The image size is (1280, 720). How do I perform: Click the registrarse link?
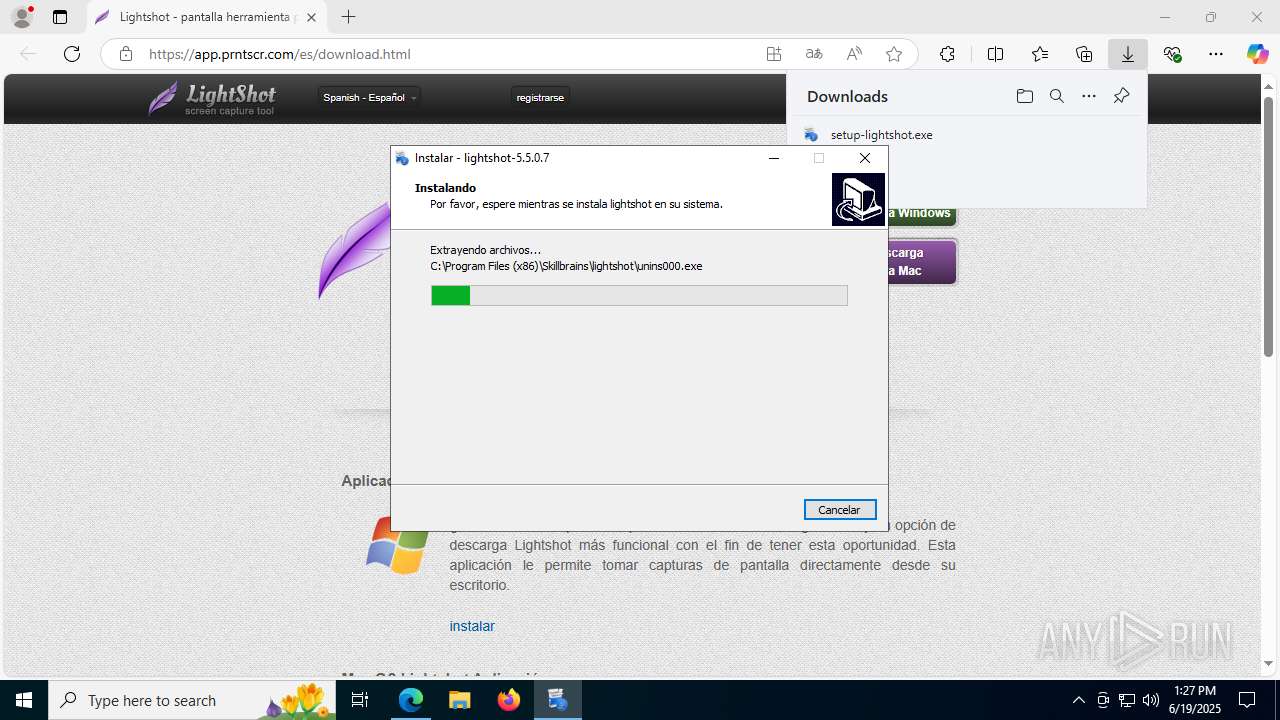540,97
